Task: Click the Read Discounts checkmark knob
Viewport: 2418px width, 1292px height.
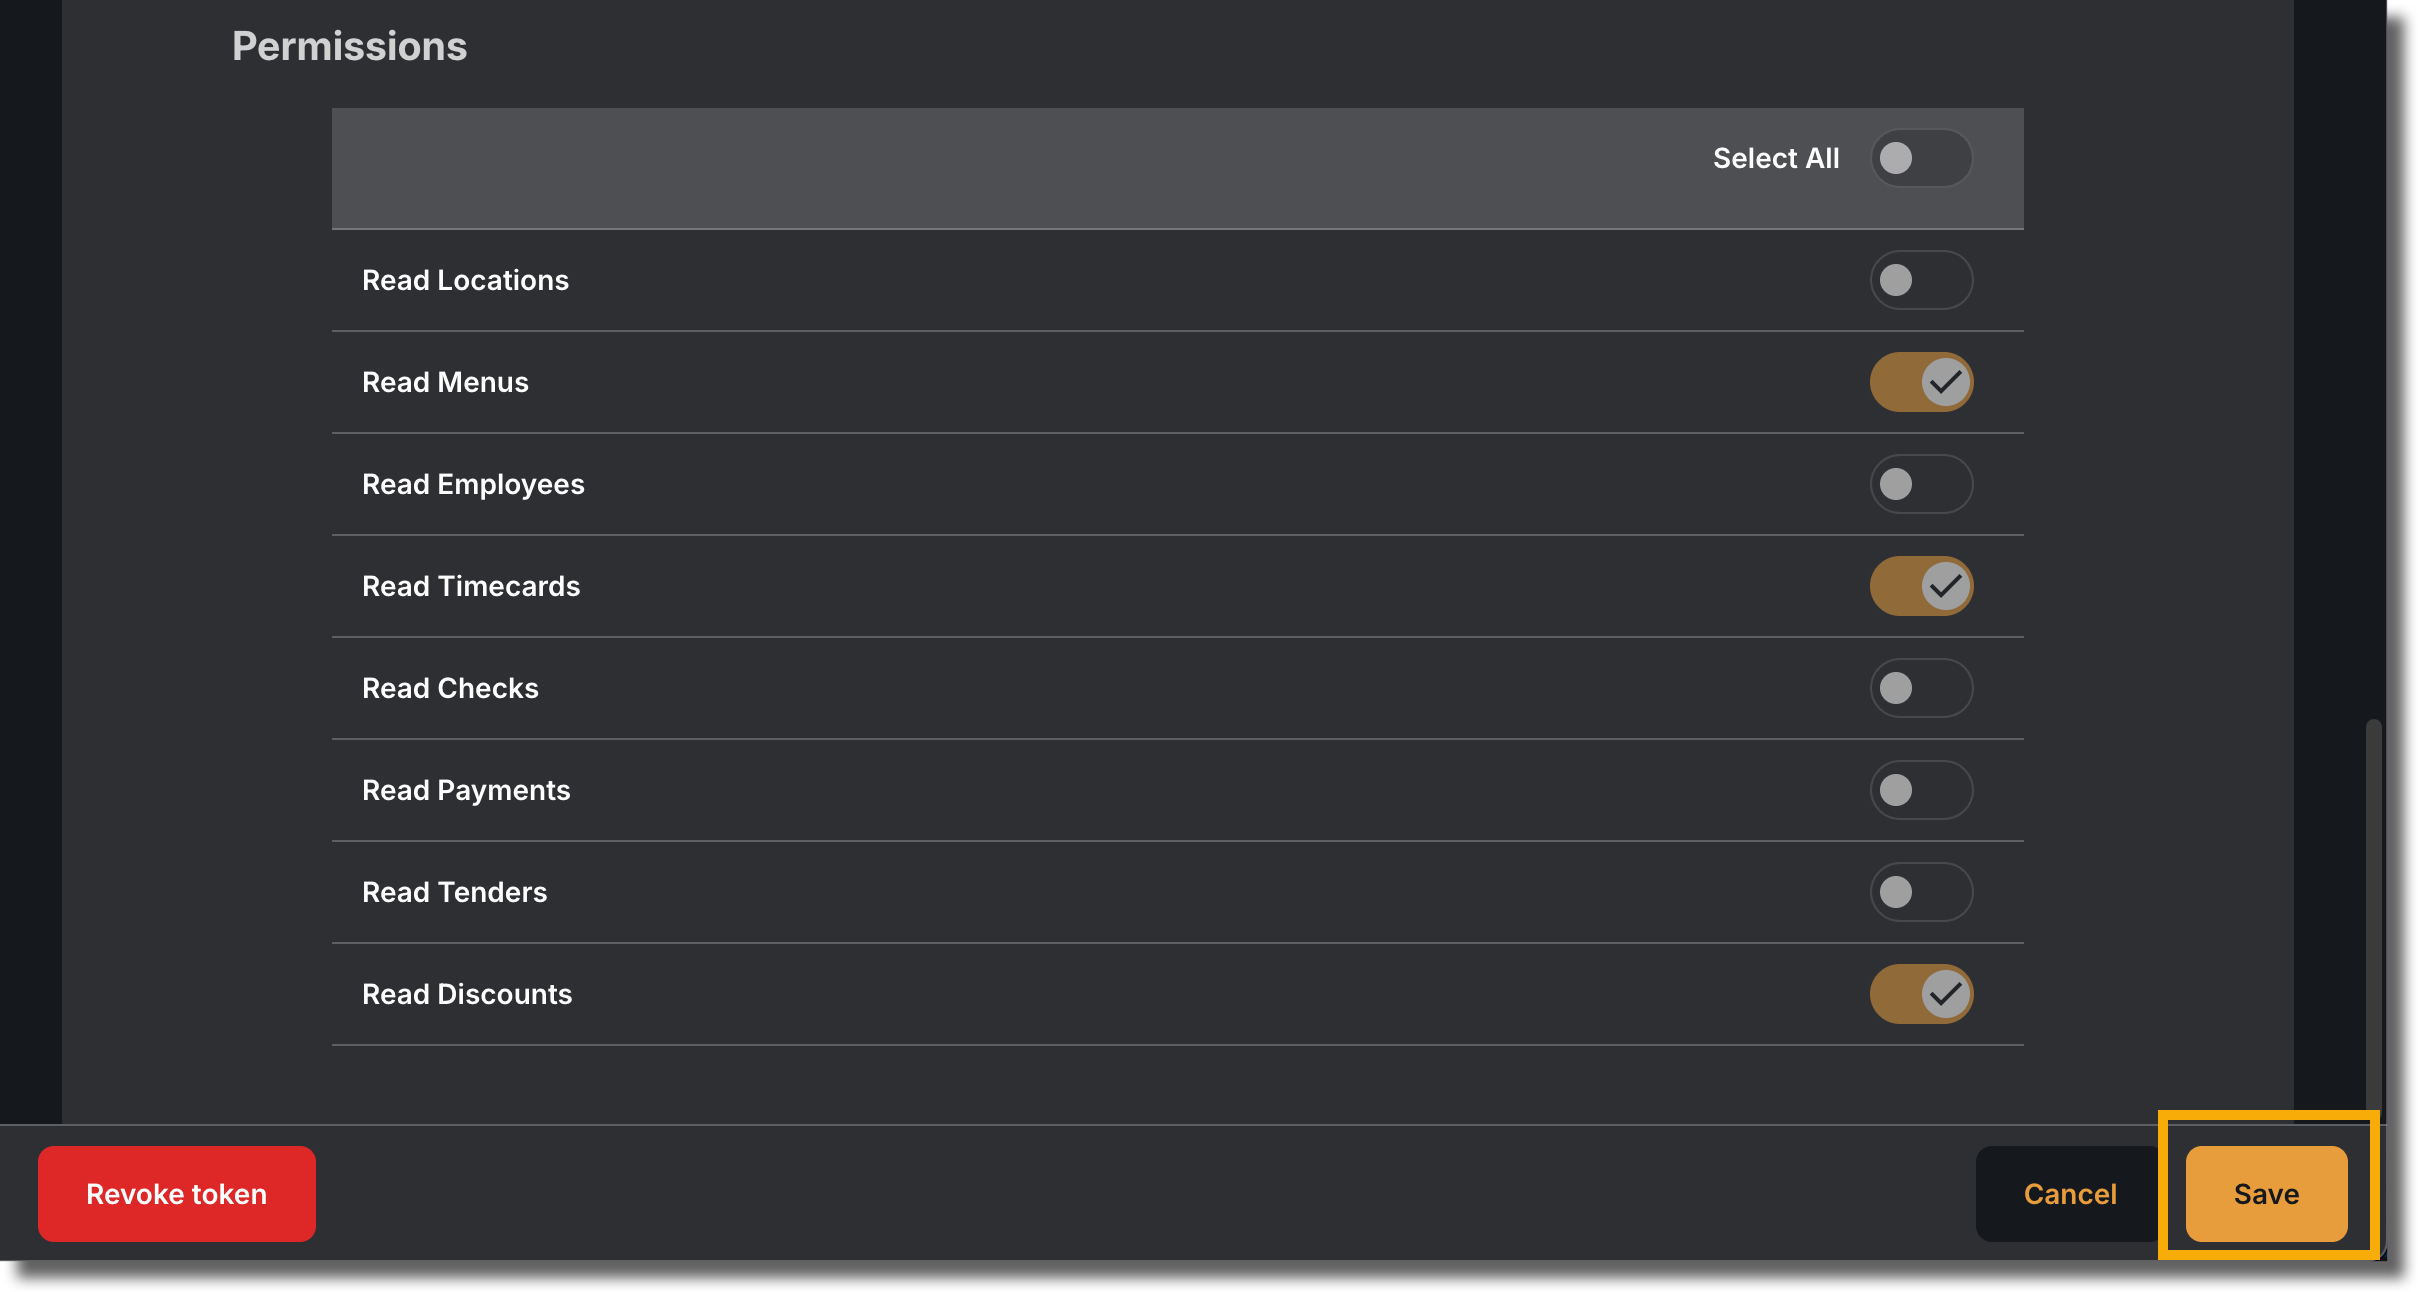Action: [x=1946, y=994]
